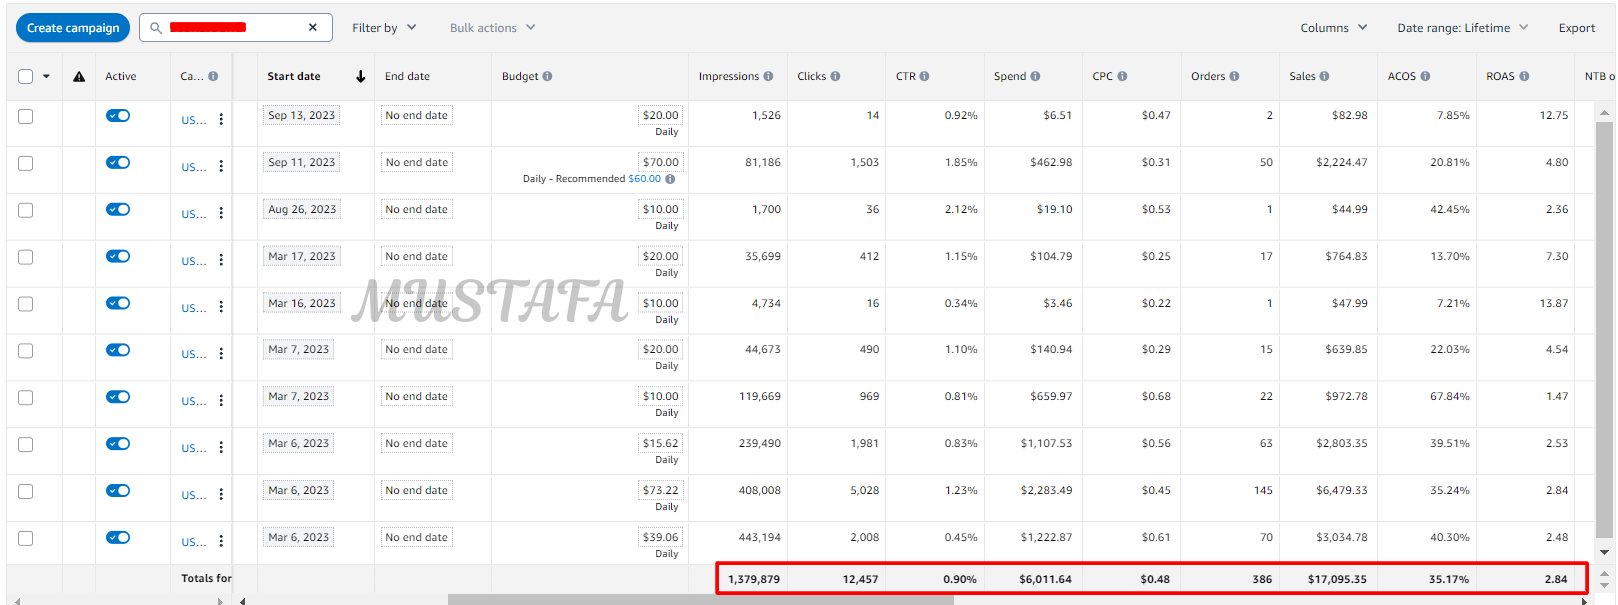Image resolution: width=1618 pixels, height=605 pixels.
Task: Click info icon beside recommended $60.00 budget
Action: (670, 179)
